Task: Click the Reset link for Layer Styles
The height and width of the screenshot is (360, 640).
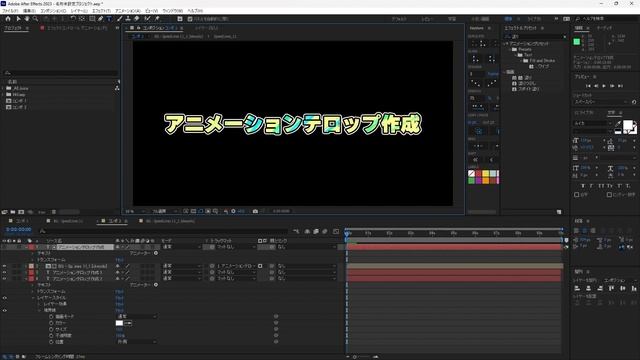Action: pyautogui.click(x=120, y=298)
